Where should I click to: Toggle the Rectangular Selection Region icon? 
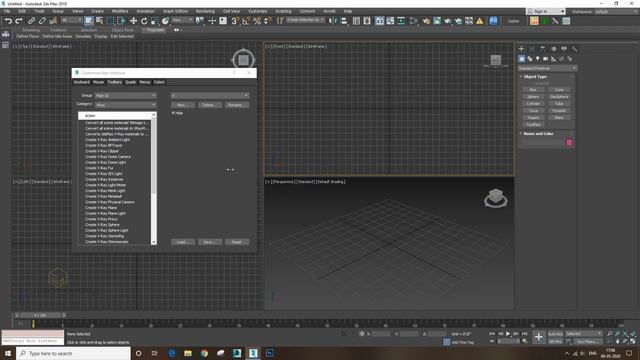pyautogui.click(x=110, y=21)
